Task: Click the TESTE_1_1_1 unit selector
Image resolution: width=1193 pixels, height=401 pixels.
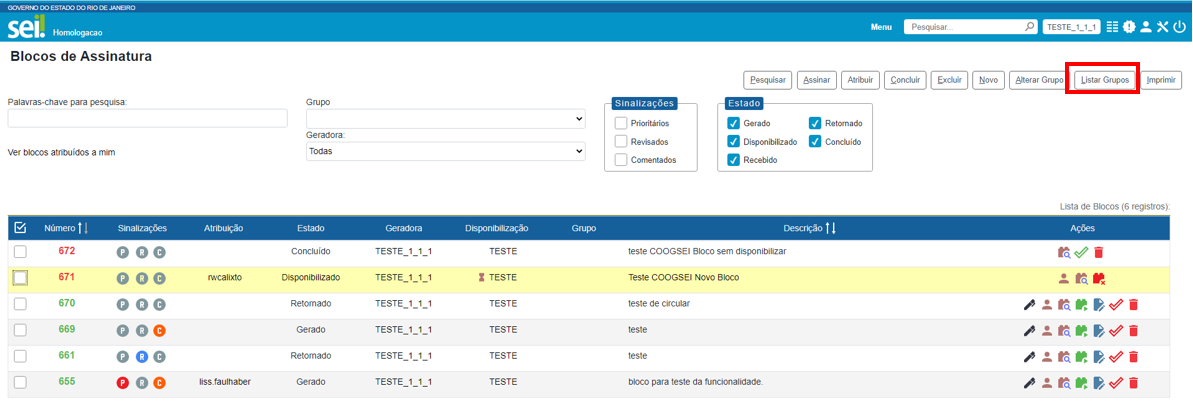Action: tap(1071, 27)
